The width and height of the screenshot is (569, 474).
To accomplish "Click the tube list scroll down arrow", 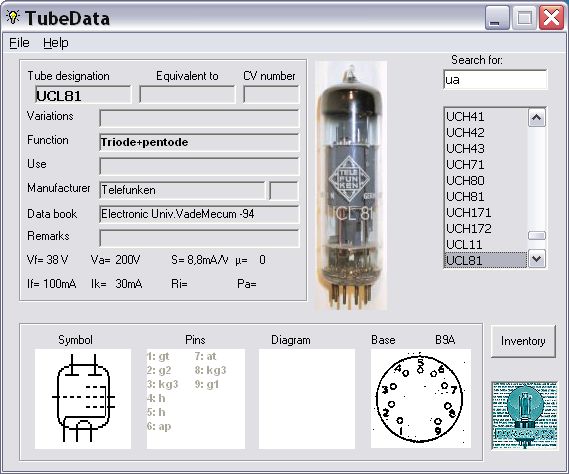I will click(537, 259).
